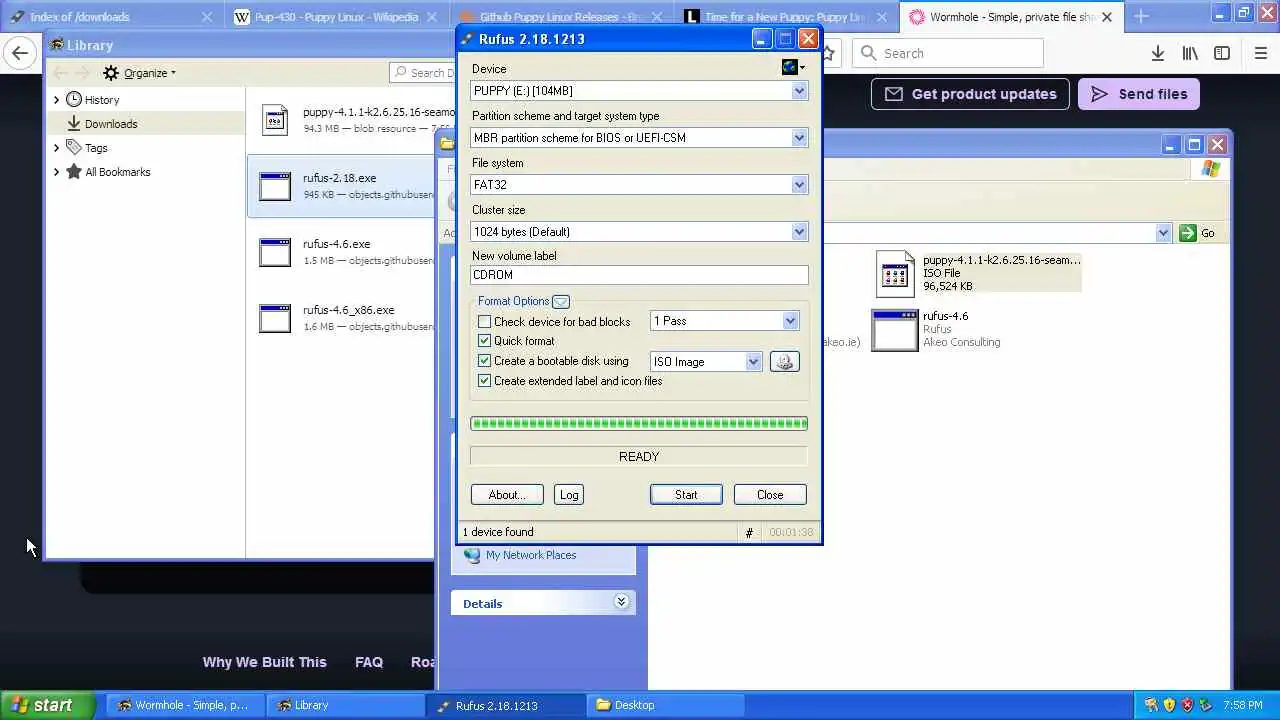Viewport: 1280px width, 720px height.
Task: Collapse Format Options advanced toggle
Action: click(561, 301)
